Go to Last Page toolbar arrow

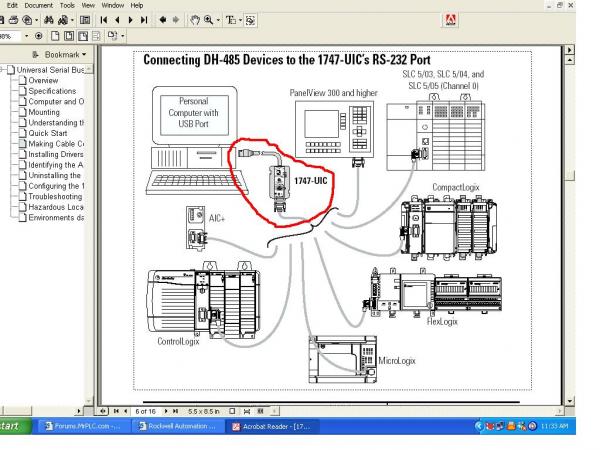coord(144,20)
